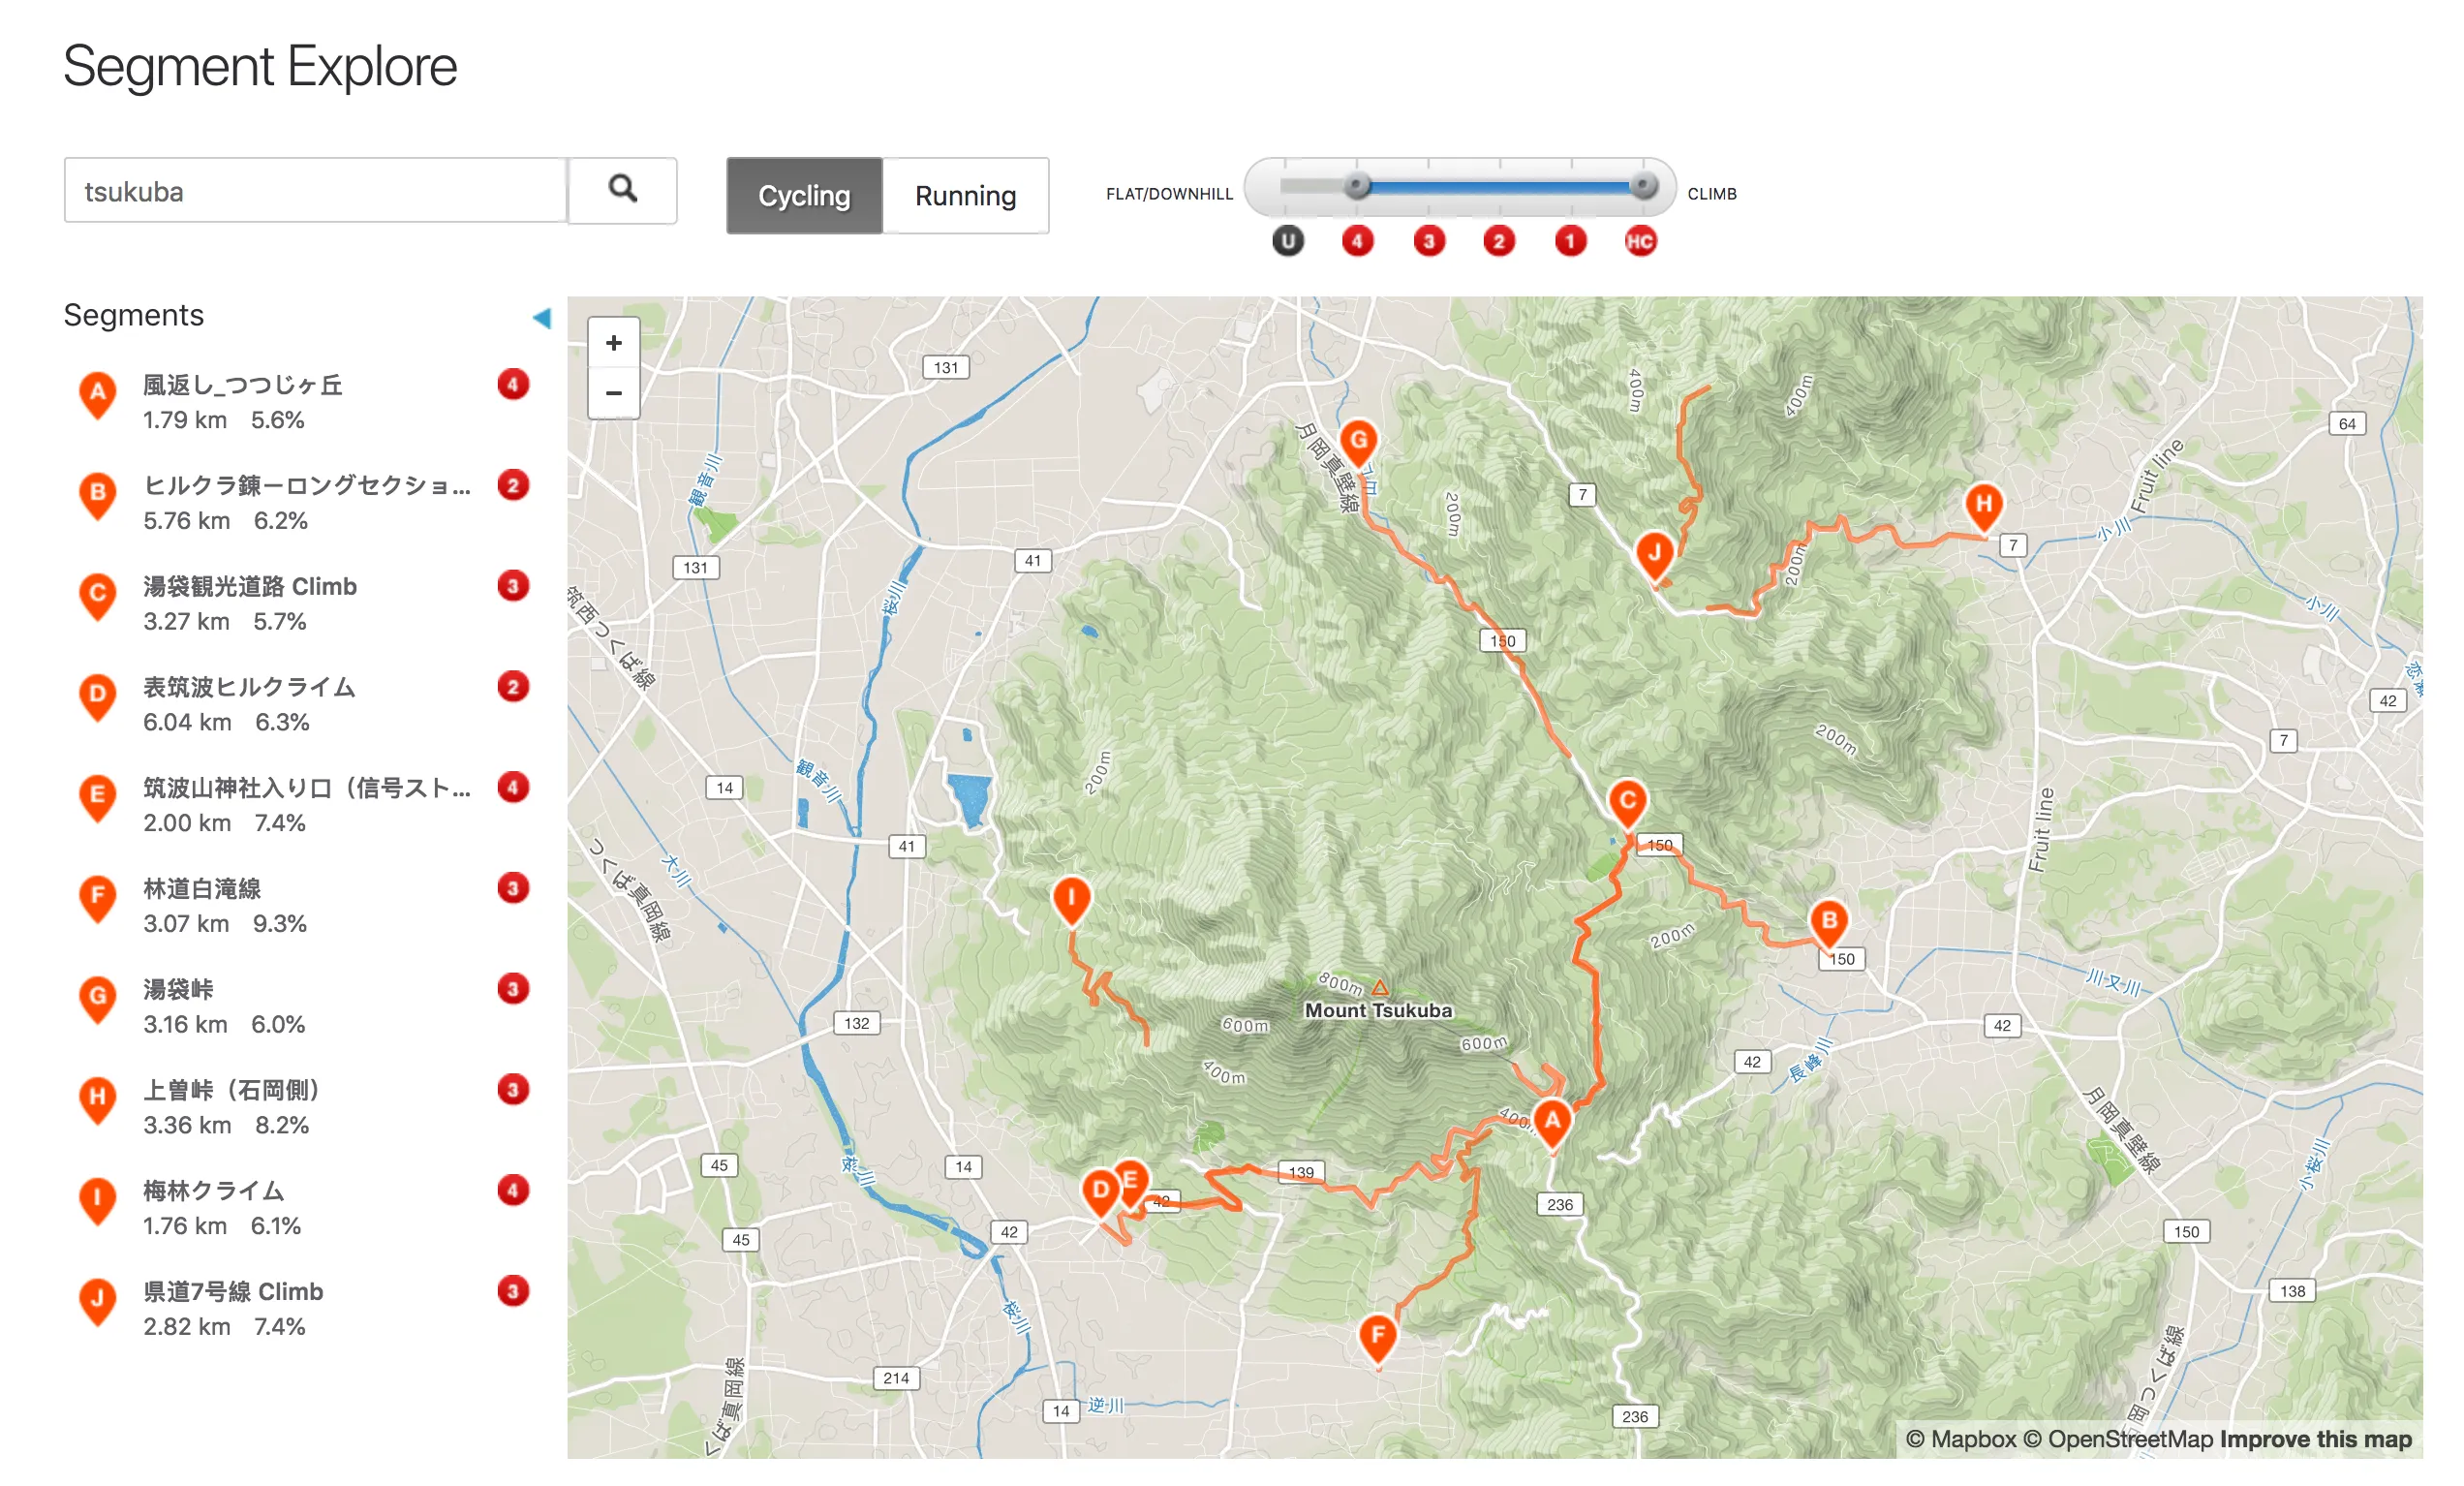Open the 湯袋観光道路 Climb segment

click(x=249, y=586)
